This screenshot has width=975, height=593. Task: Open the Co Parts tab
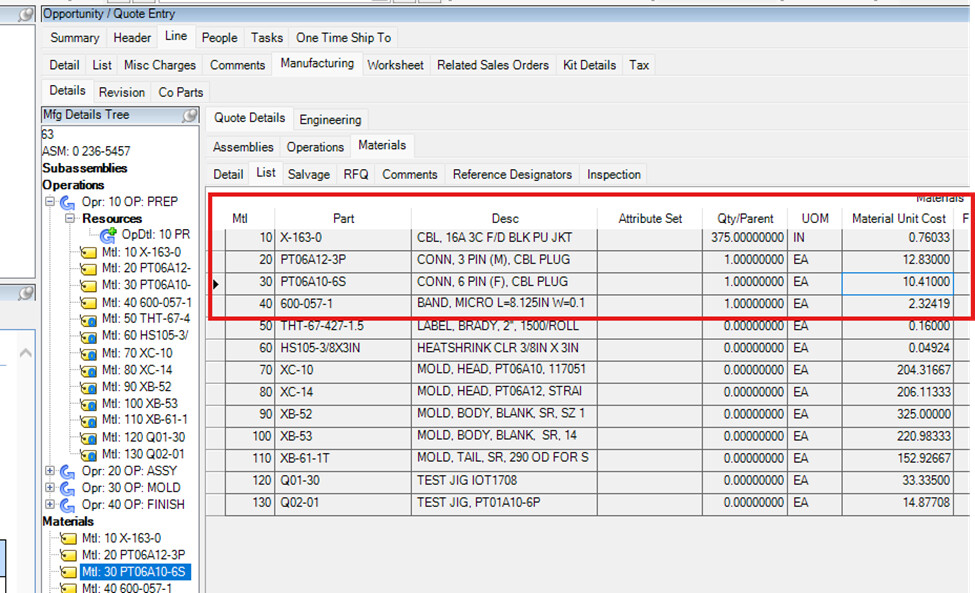[x=180, y=93]
